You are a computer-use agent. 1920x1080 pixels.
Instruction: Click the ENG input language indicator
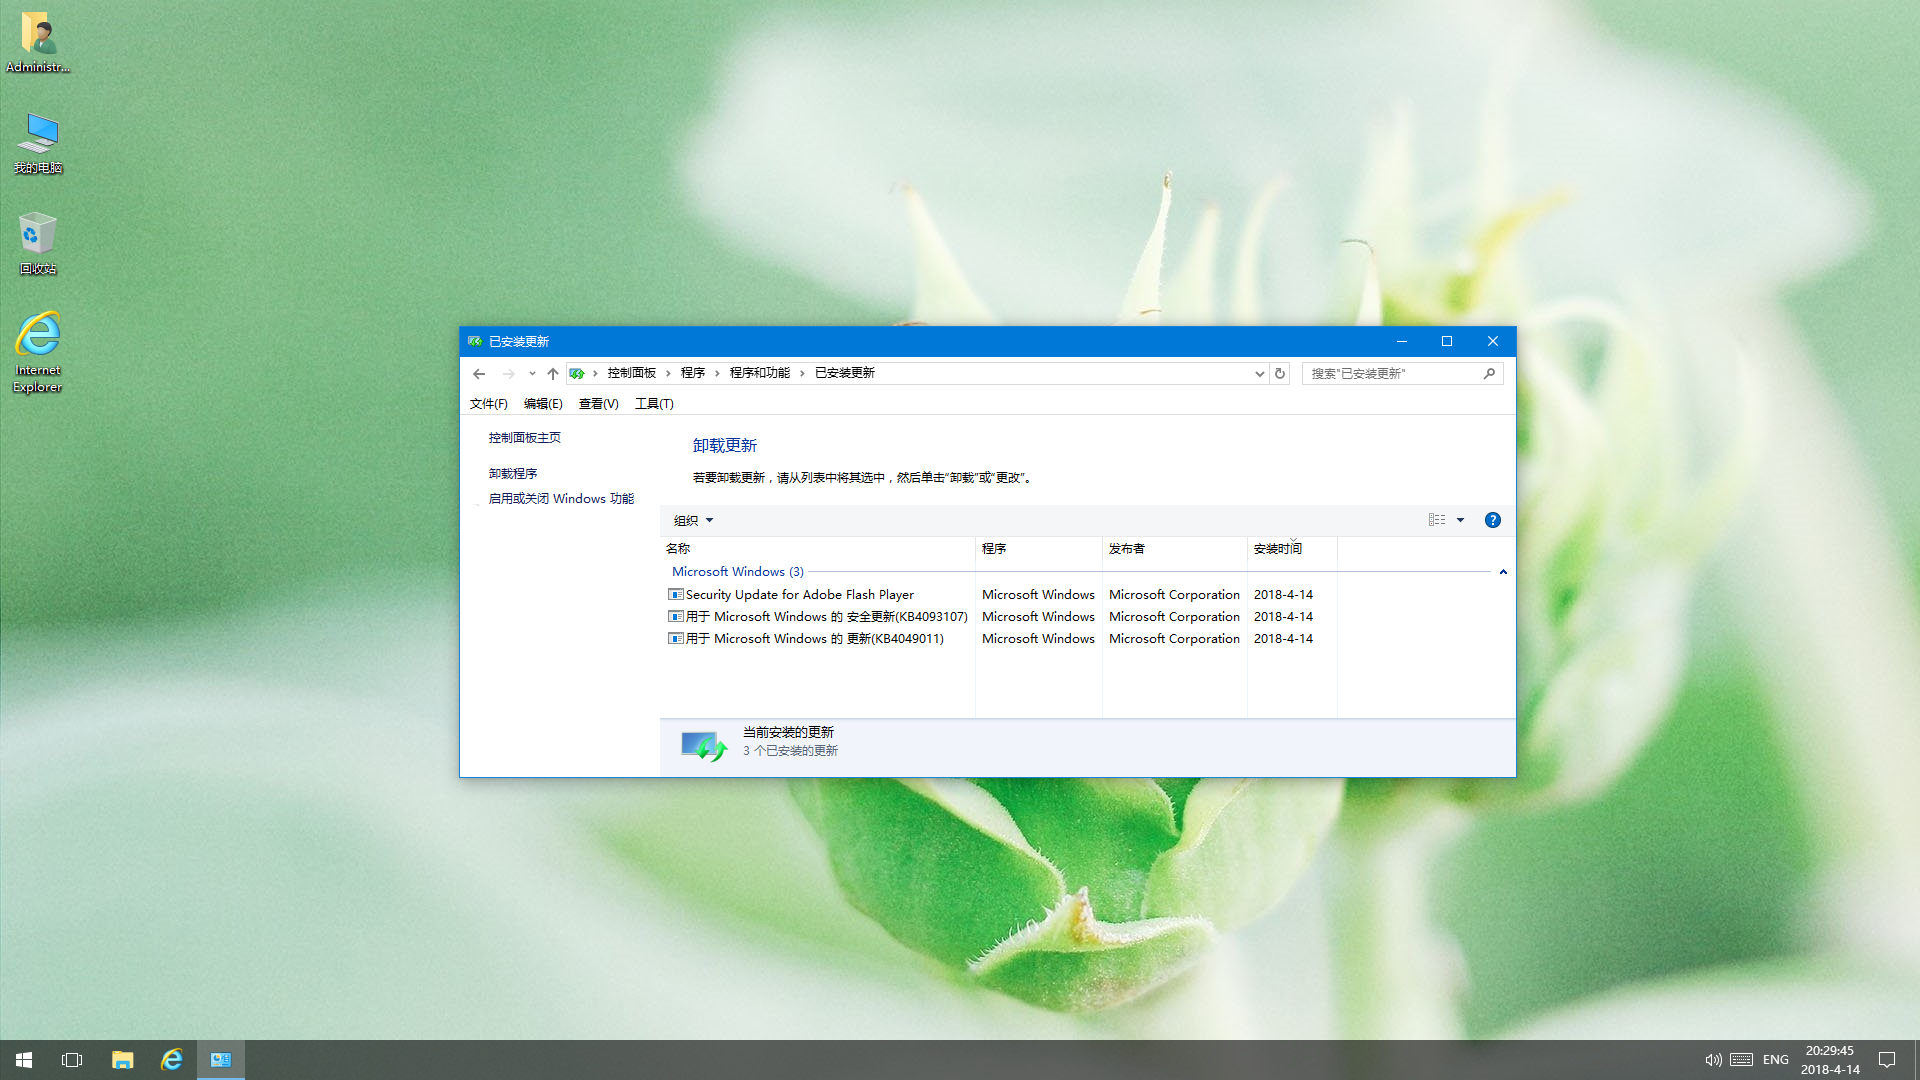pos(1776,1060)
